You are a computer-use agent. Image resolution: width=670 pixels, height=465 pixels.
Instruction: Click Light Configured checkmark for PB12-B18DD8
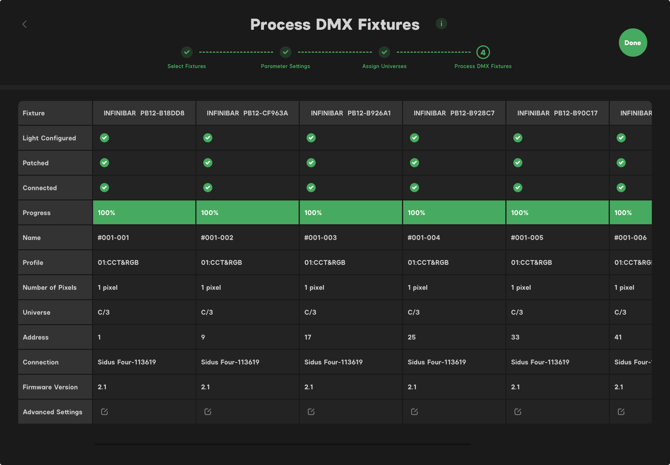(104, 138)
